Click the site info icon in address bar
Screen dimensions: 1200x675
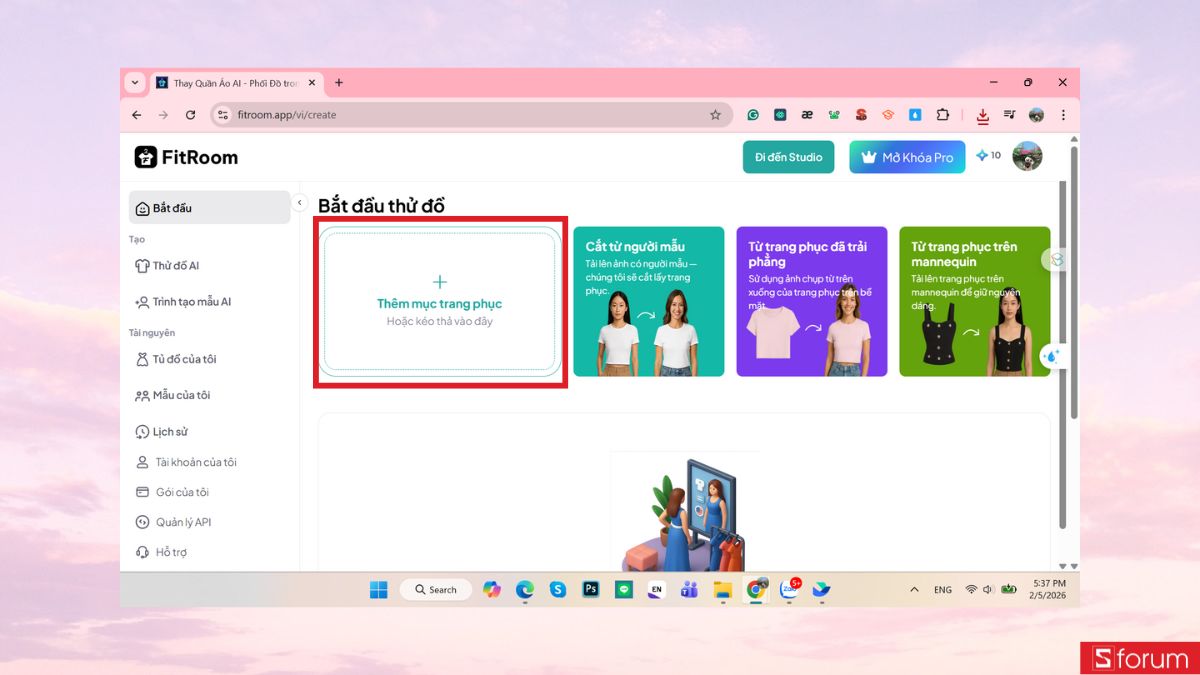point(223,115)
